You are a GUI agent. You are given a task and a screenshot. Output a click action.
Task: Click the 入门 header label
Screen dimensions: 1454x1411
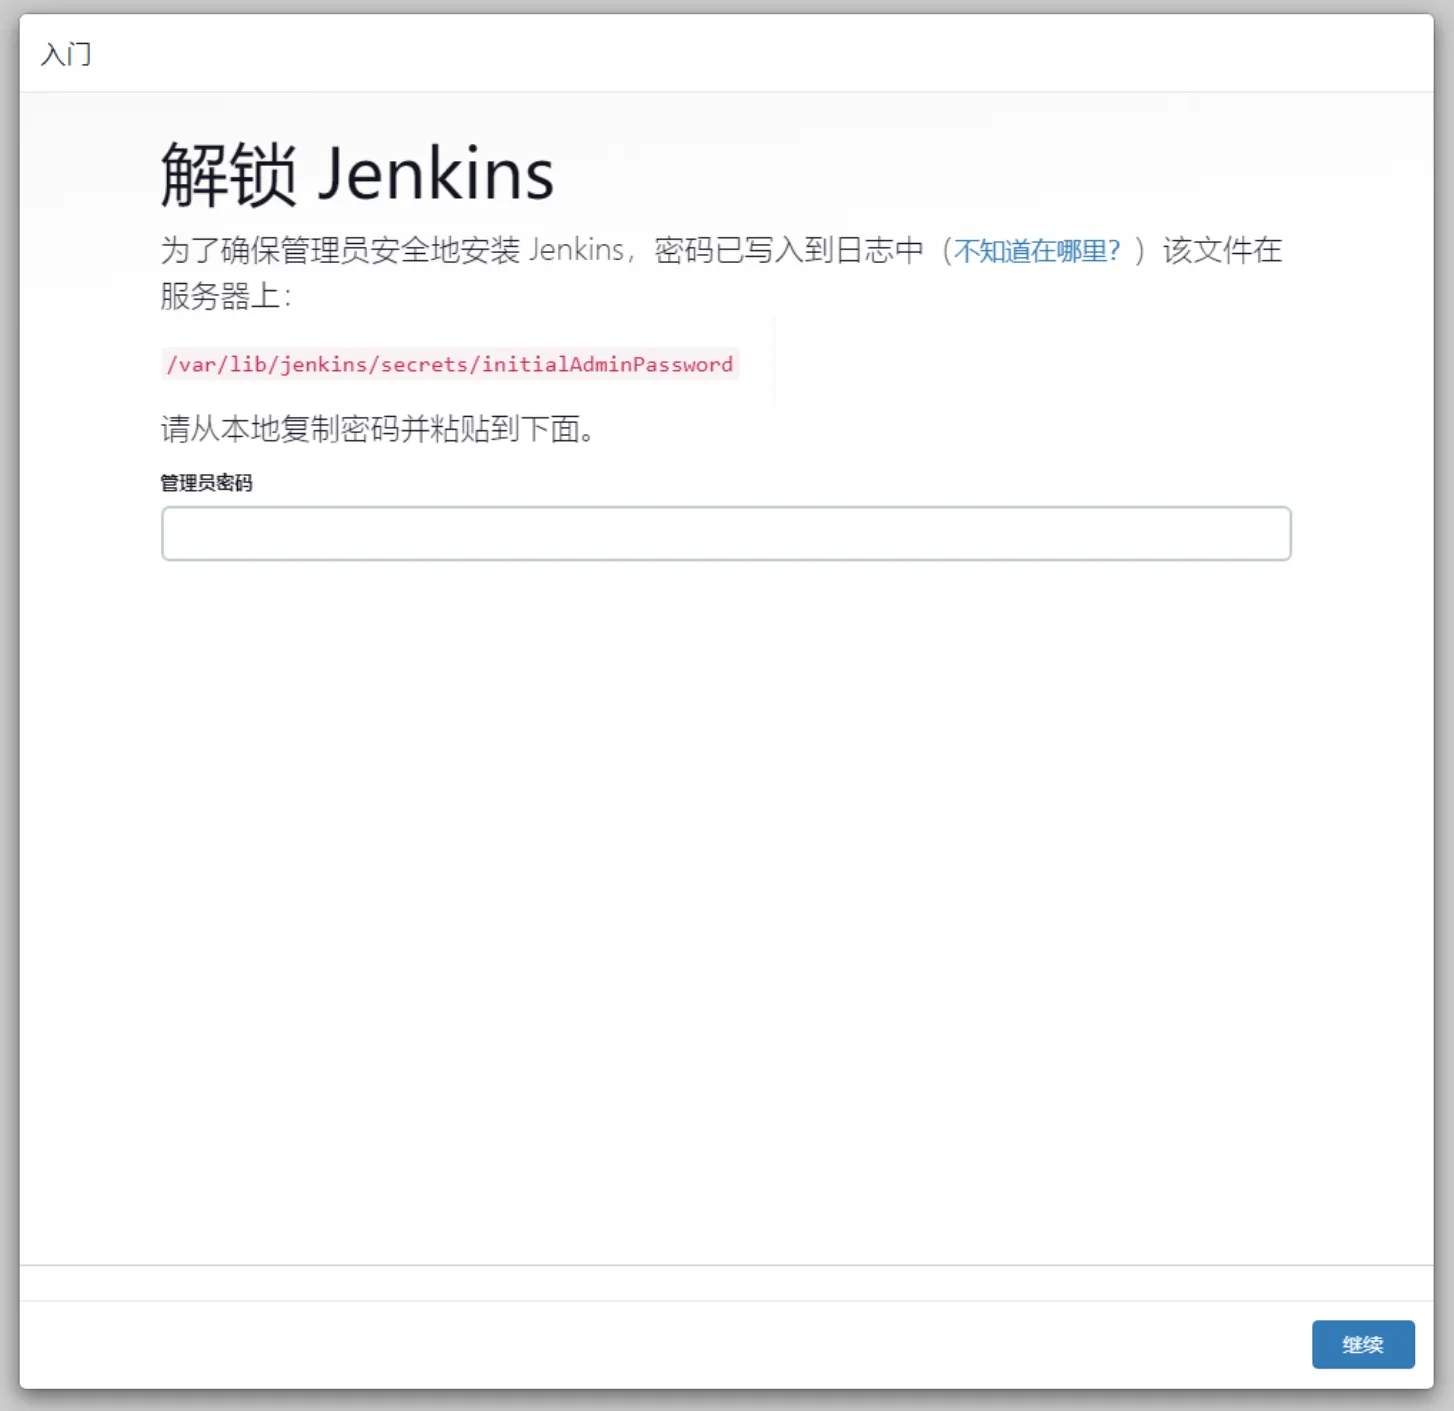tap(65, 54)
